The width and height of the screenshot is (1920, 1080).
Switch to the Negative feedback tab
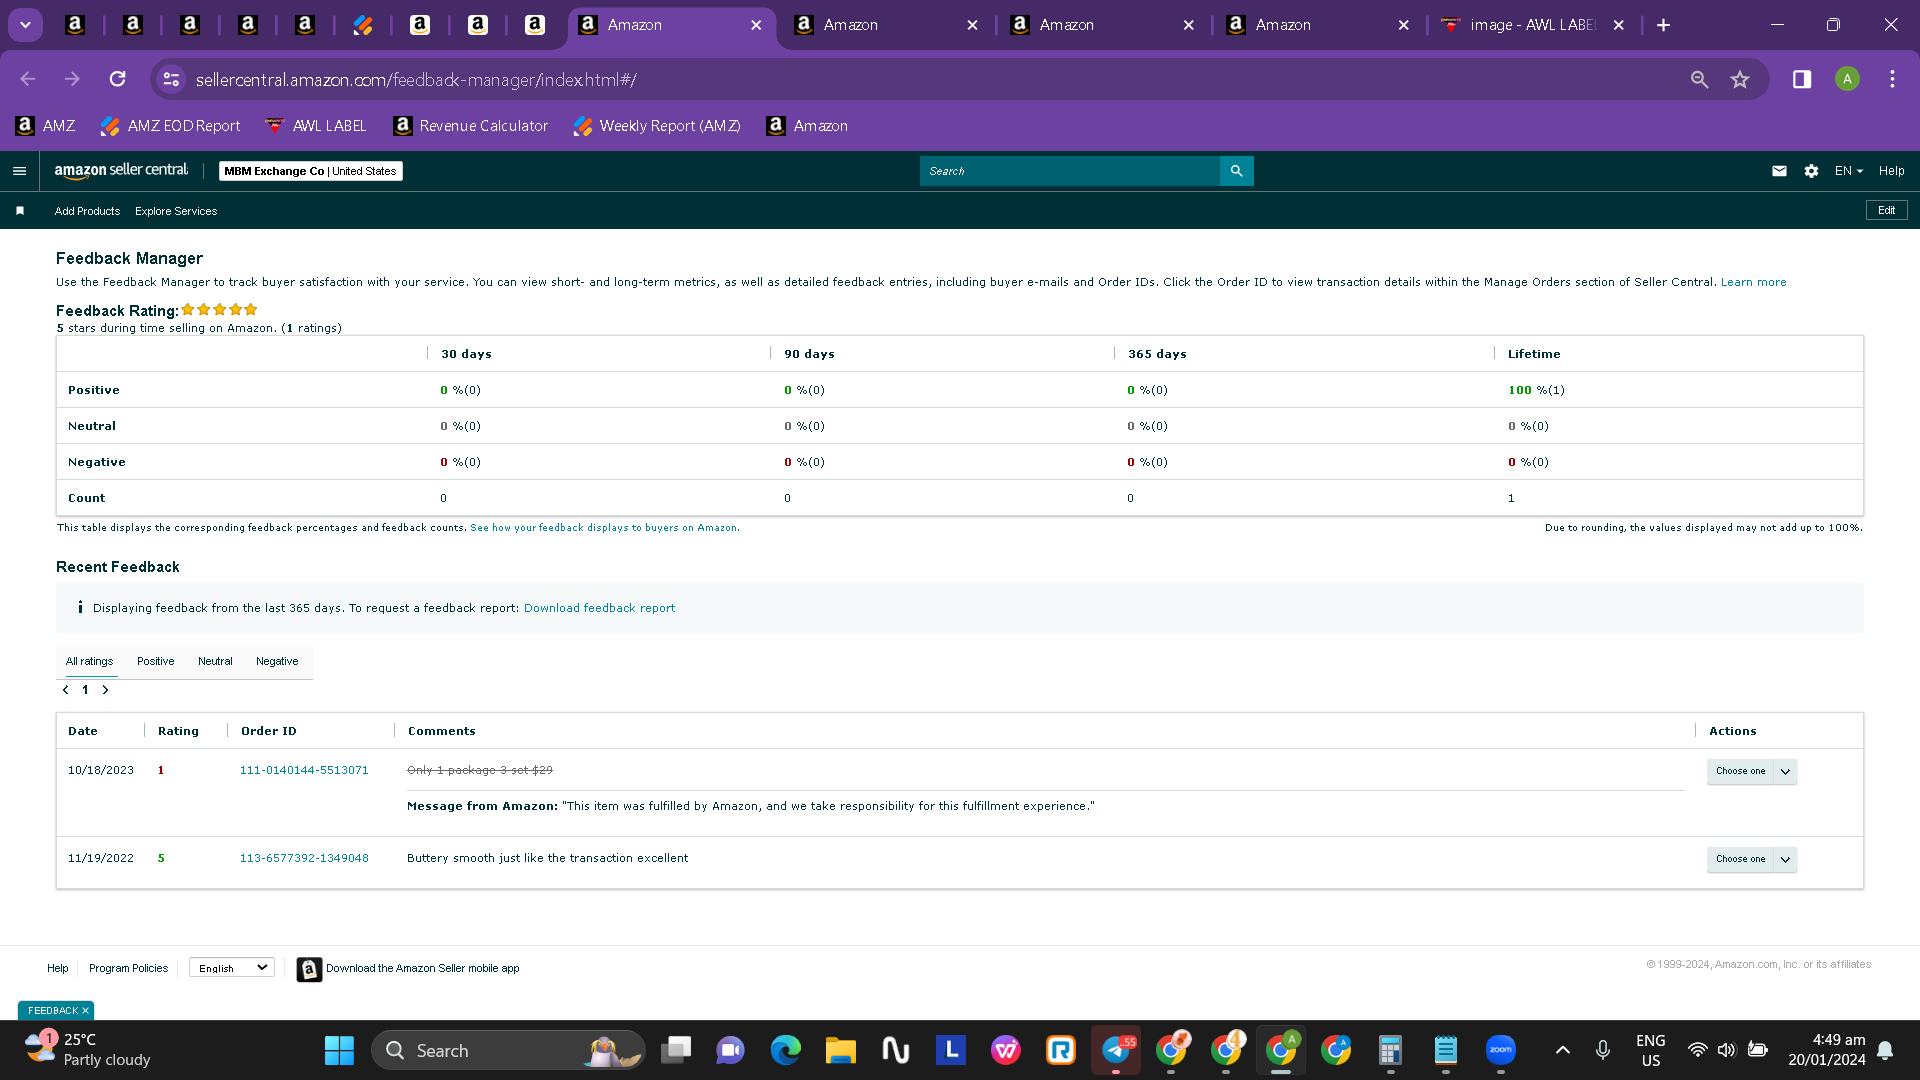tap(277, 661)
